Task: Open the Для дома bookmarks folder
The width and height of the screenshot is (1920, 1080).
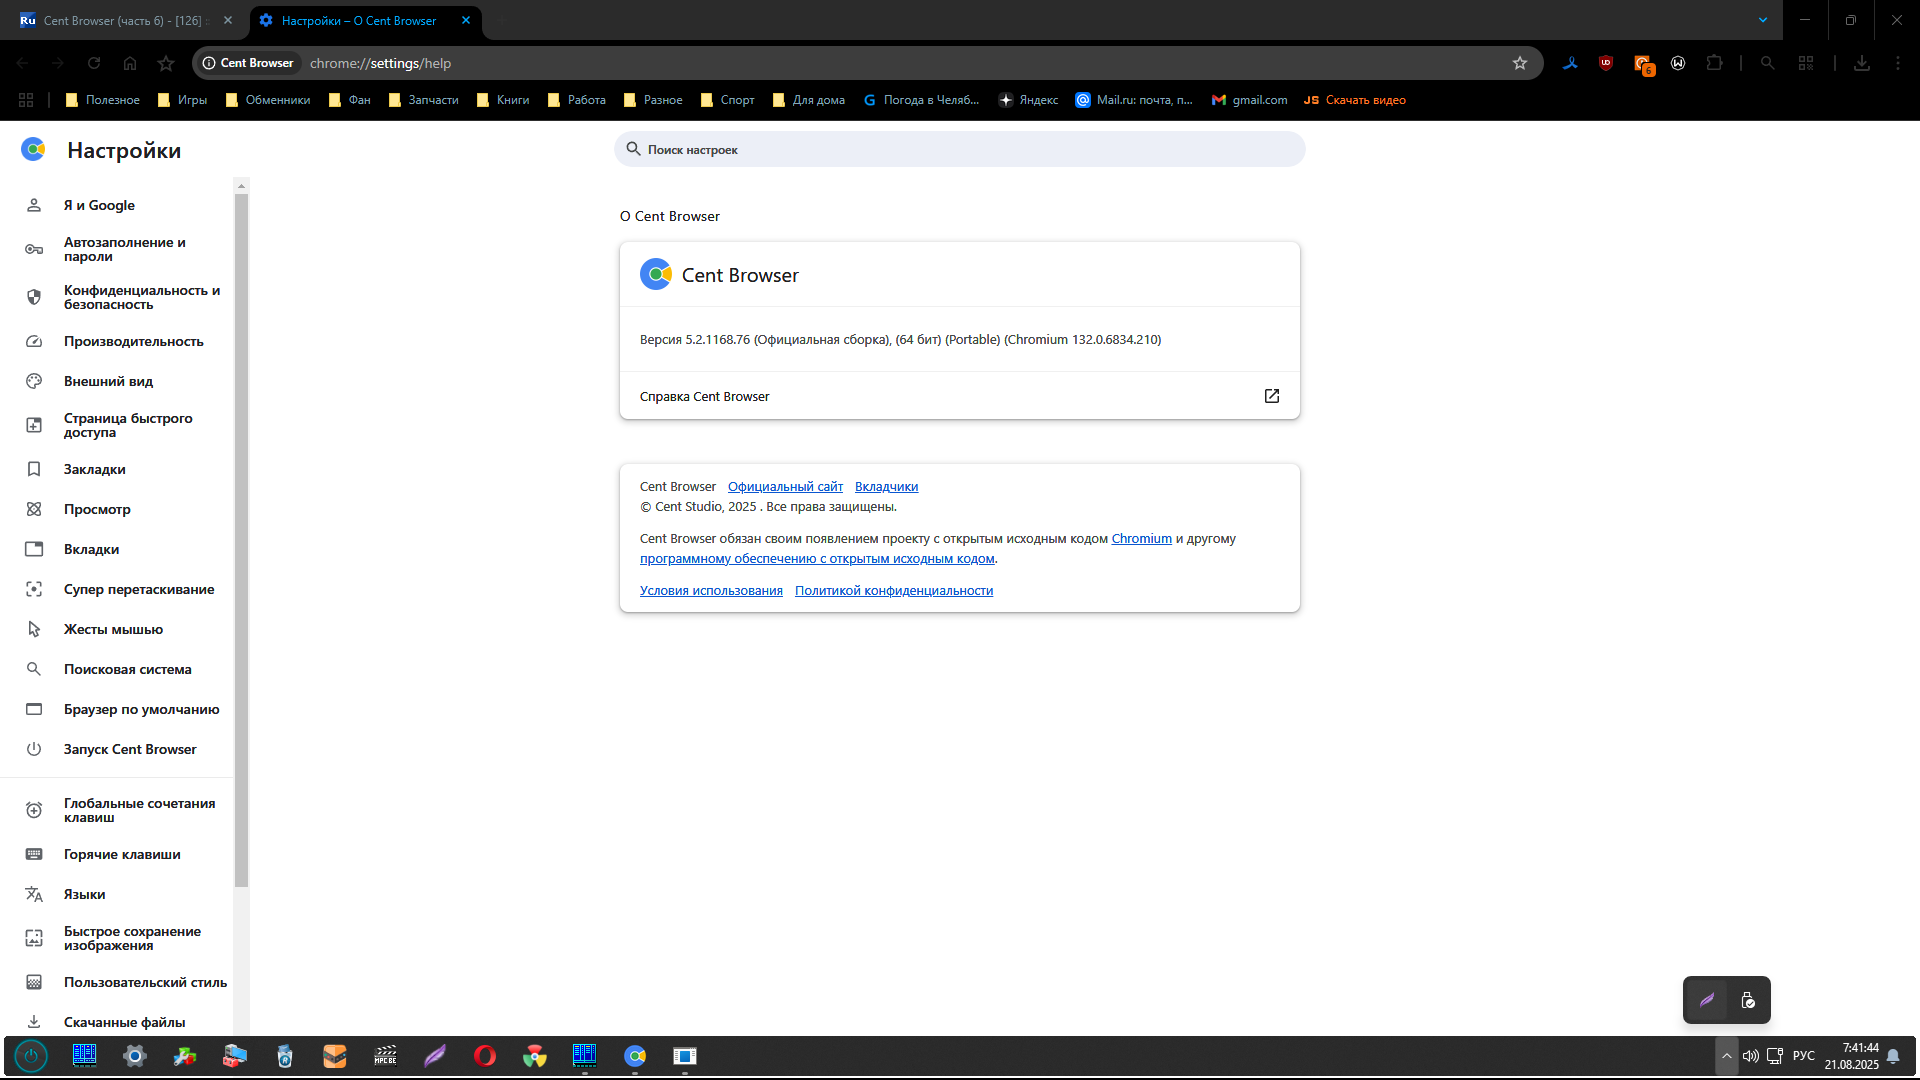Action: point(809,100)
